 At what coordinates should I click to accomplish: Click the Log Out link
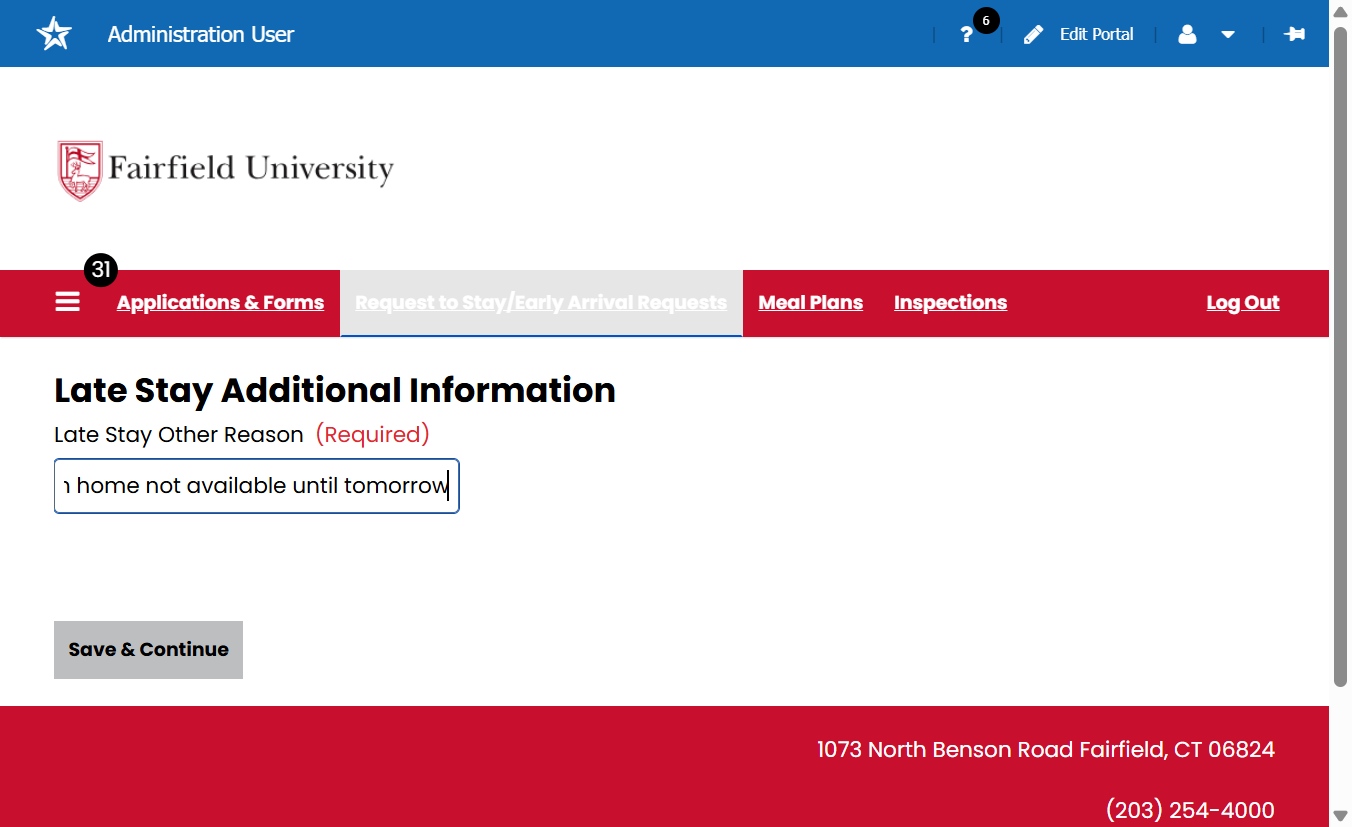1243,303
